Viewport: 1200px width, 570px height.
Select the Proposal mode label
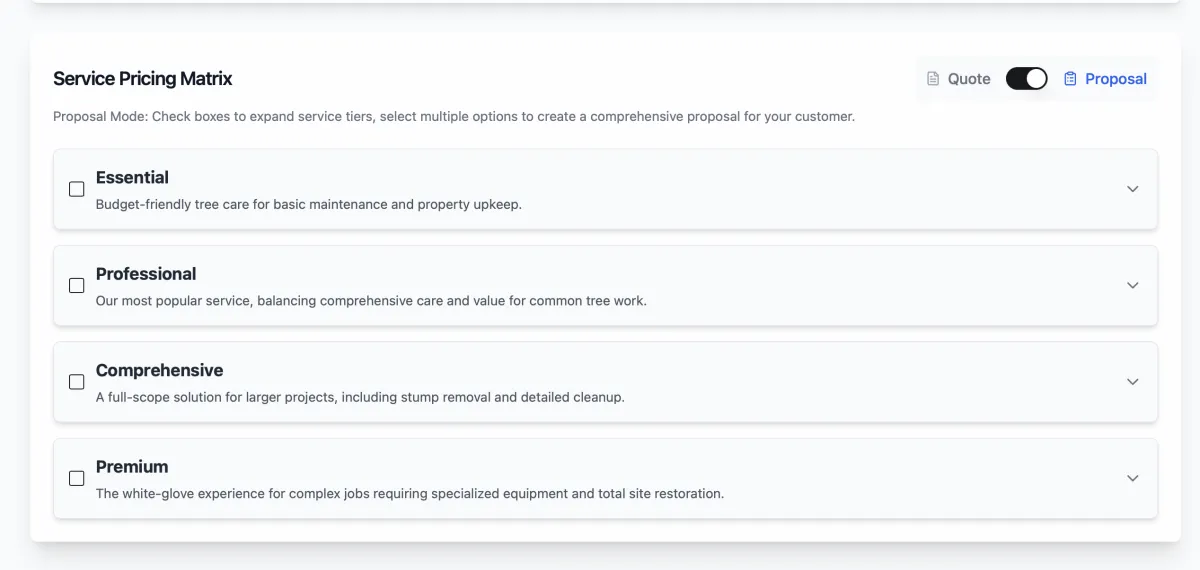coord(1115,79)
